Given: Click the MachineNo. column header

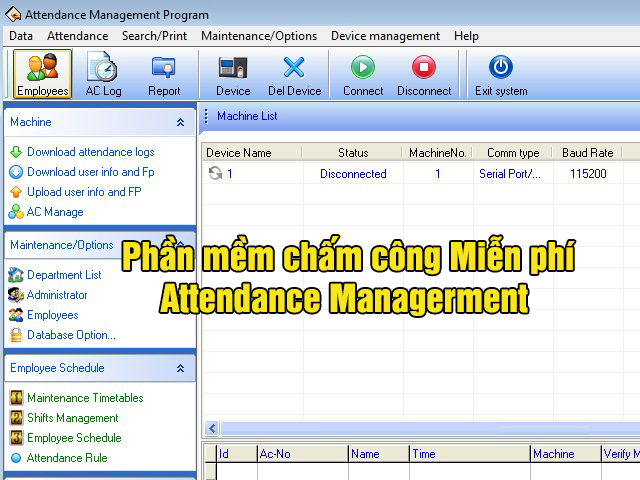Looking at the screenshot, I should pyautogui.click(x=438, y=153).
